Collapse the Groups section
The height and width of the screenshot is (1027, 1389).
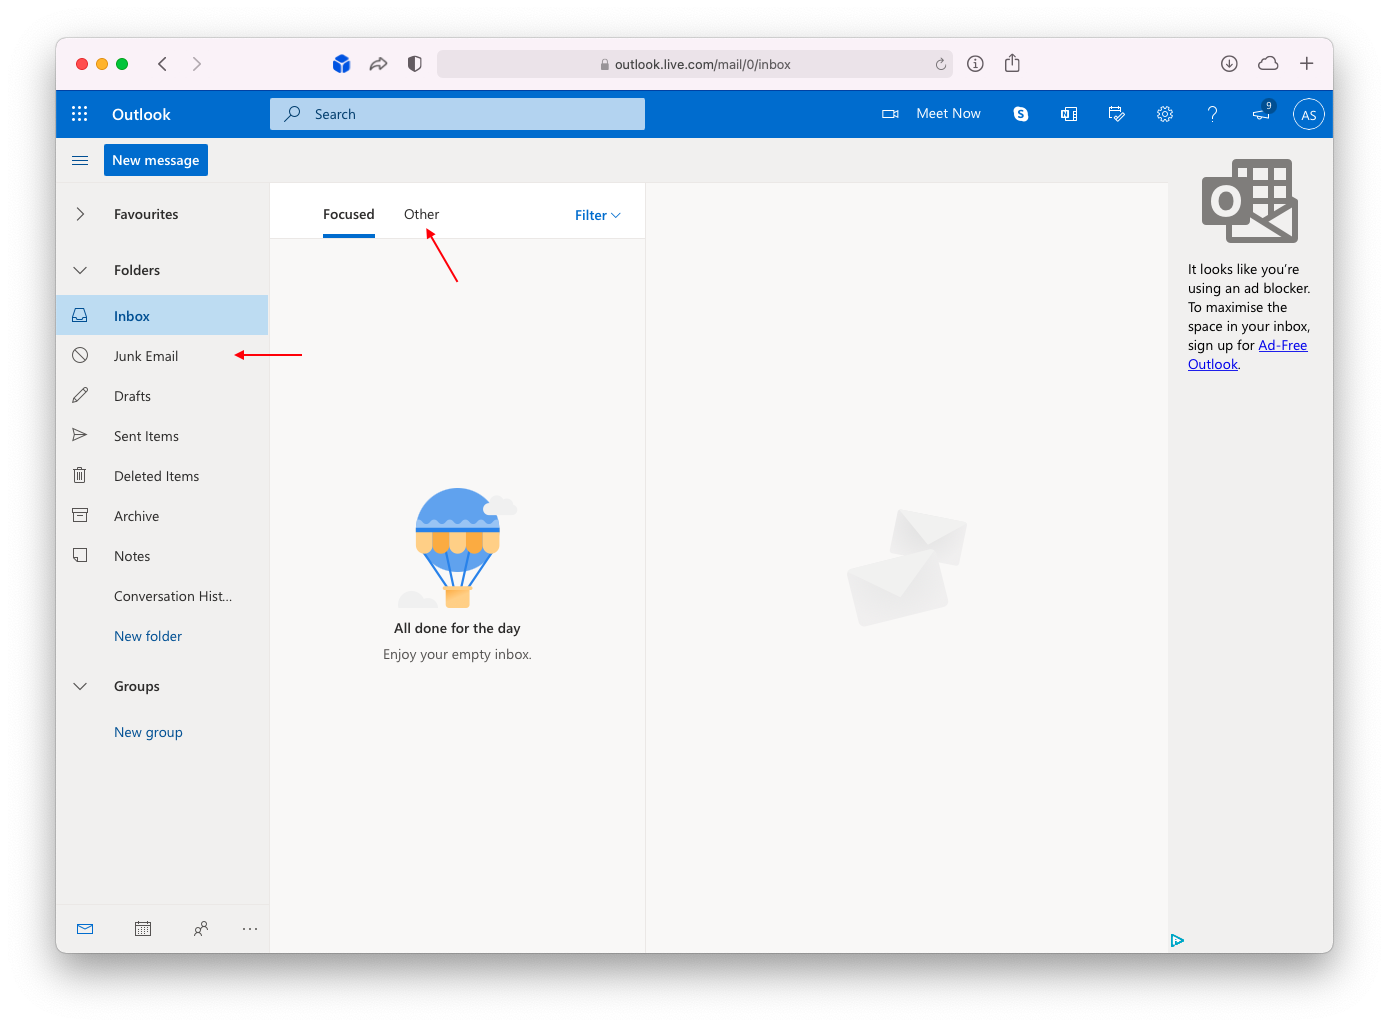point(80,686)
